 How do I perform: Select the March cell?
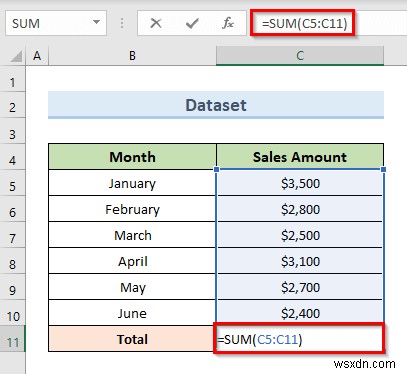click(132, 235)
